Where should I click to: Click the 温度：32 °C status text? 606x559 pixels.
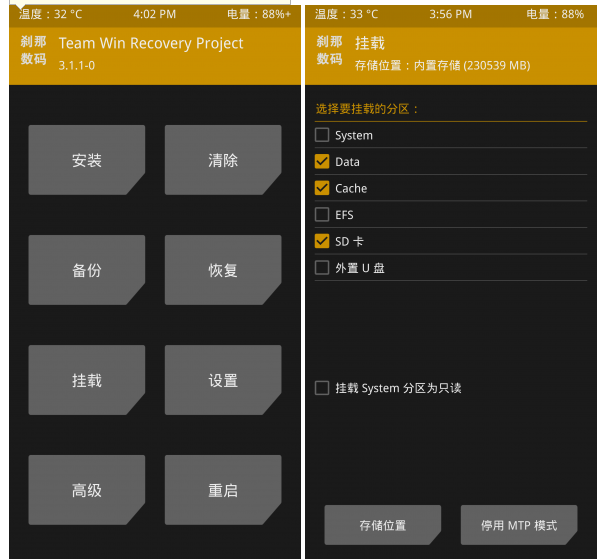pyautogui.click(x=50, y=14)
